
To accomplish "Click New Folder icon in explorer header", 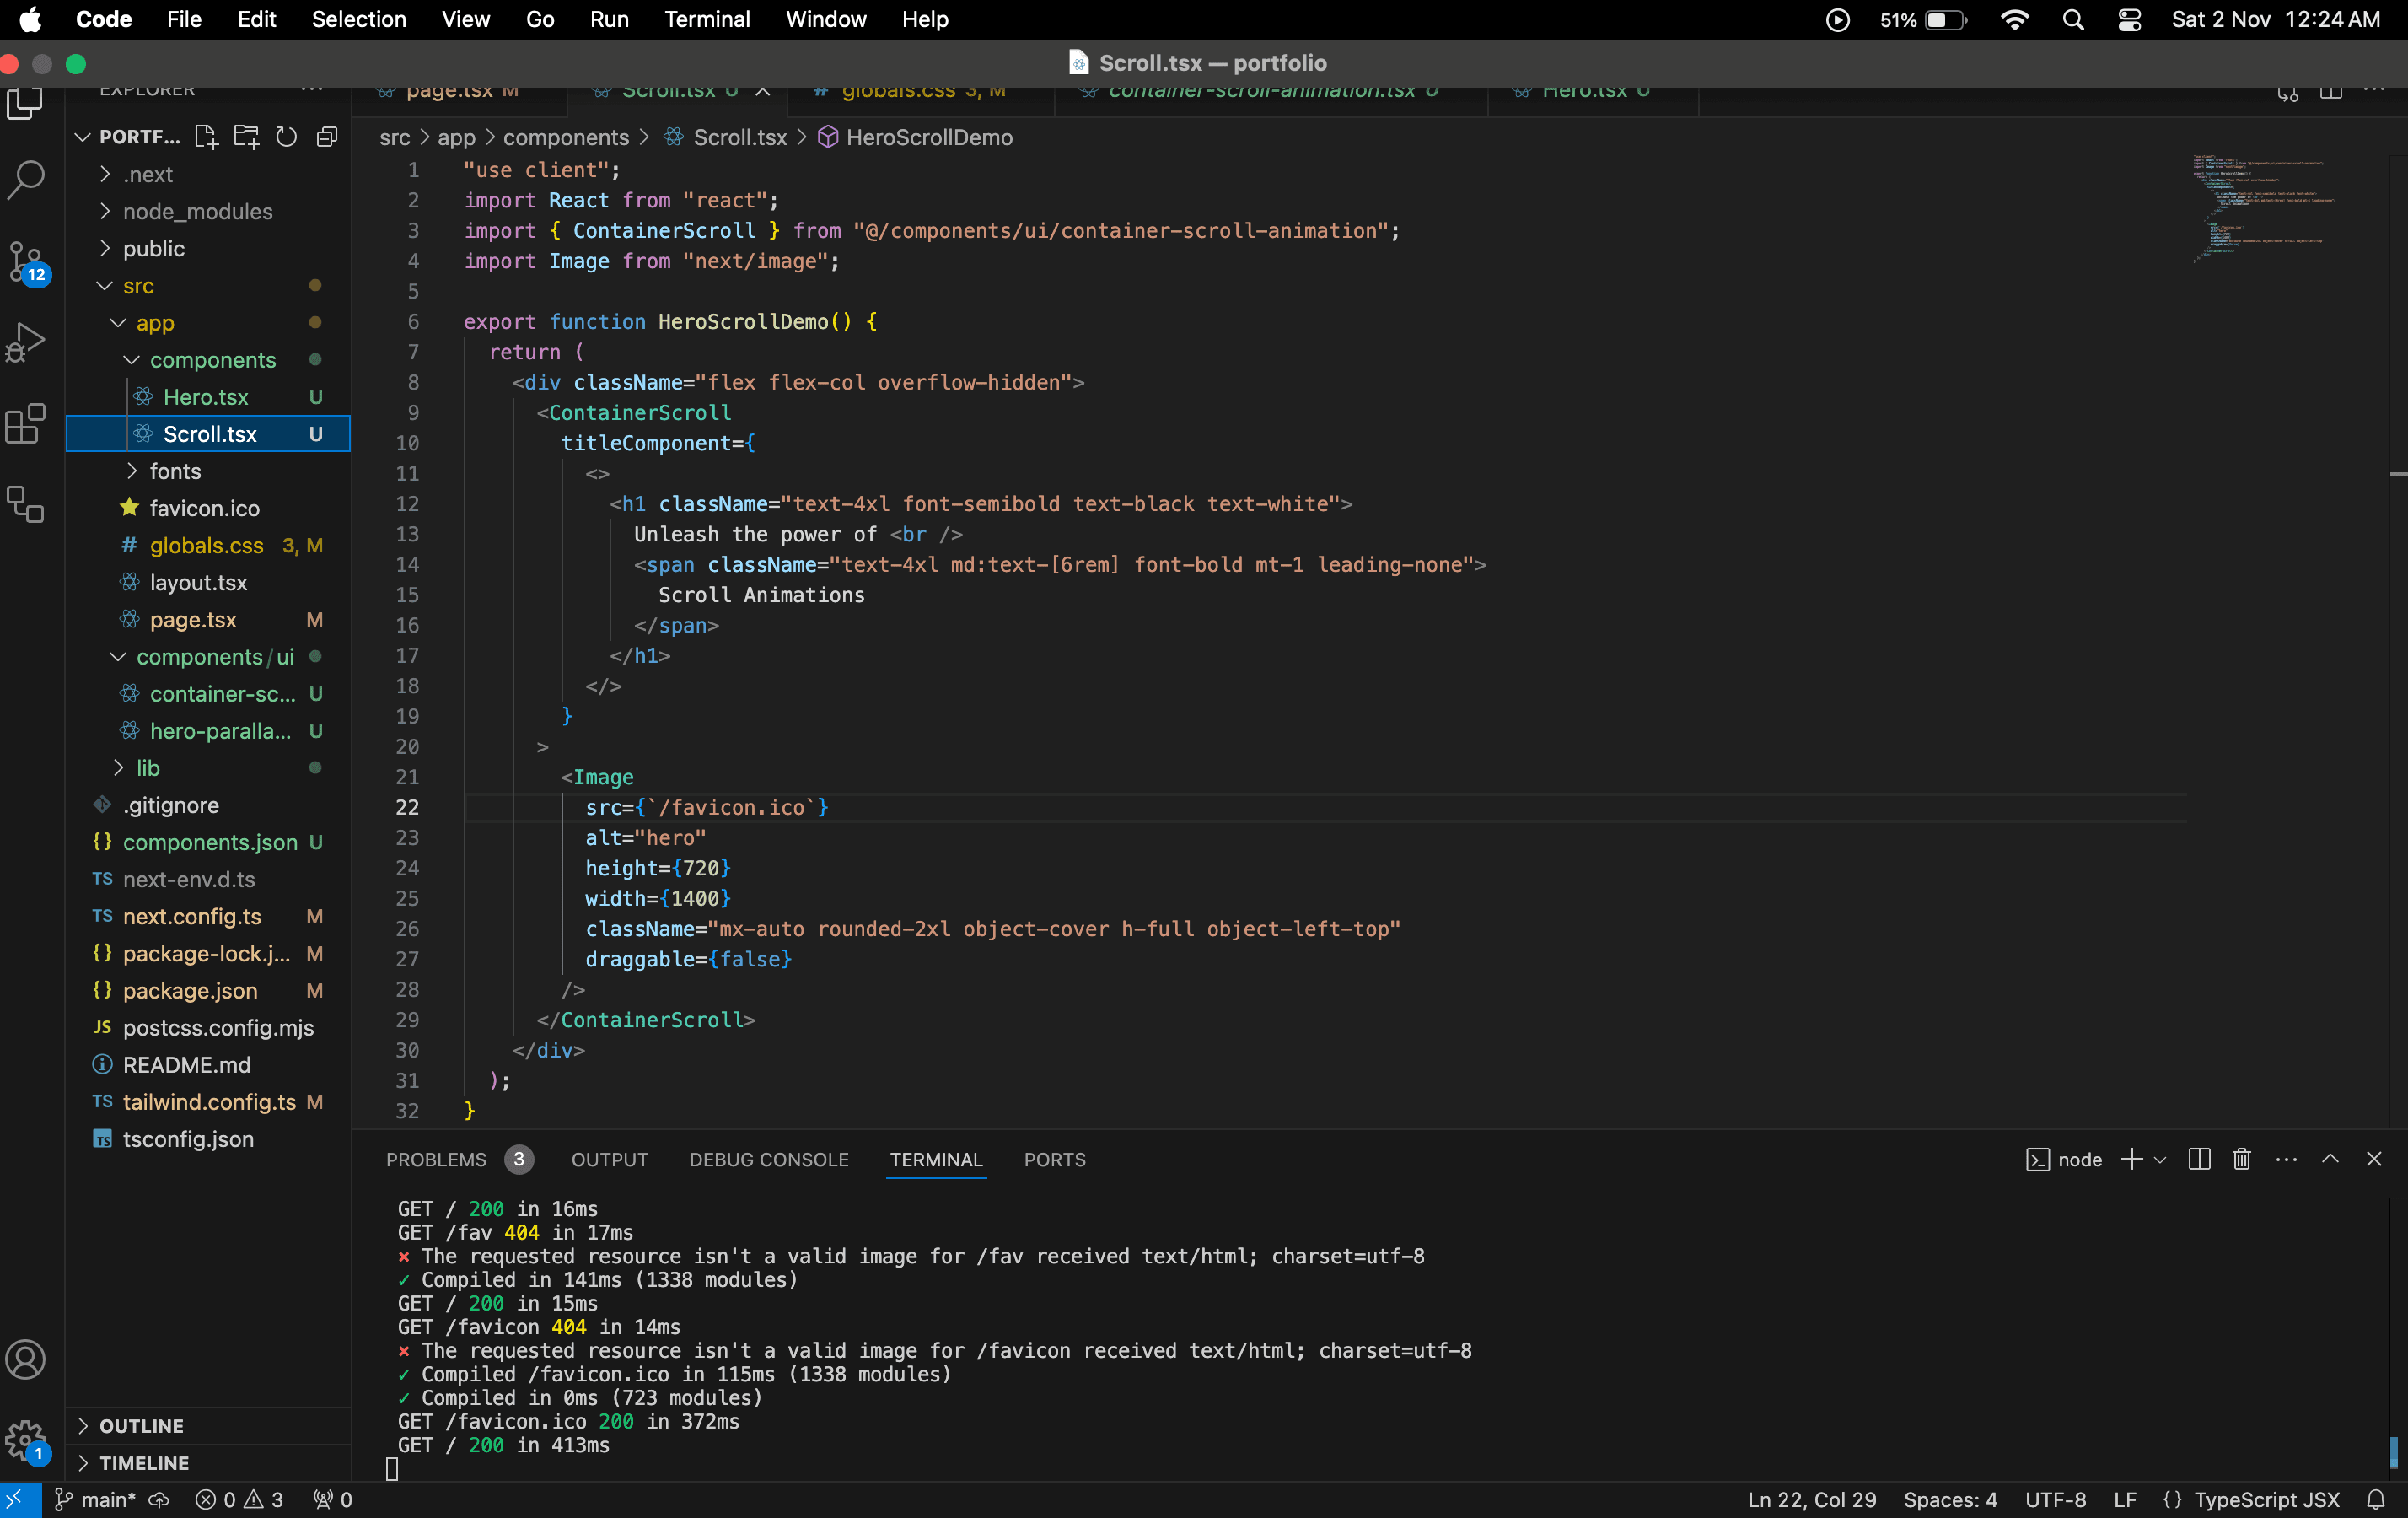I will pos(246,137).
